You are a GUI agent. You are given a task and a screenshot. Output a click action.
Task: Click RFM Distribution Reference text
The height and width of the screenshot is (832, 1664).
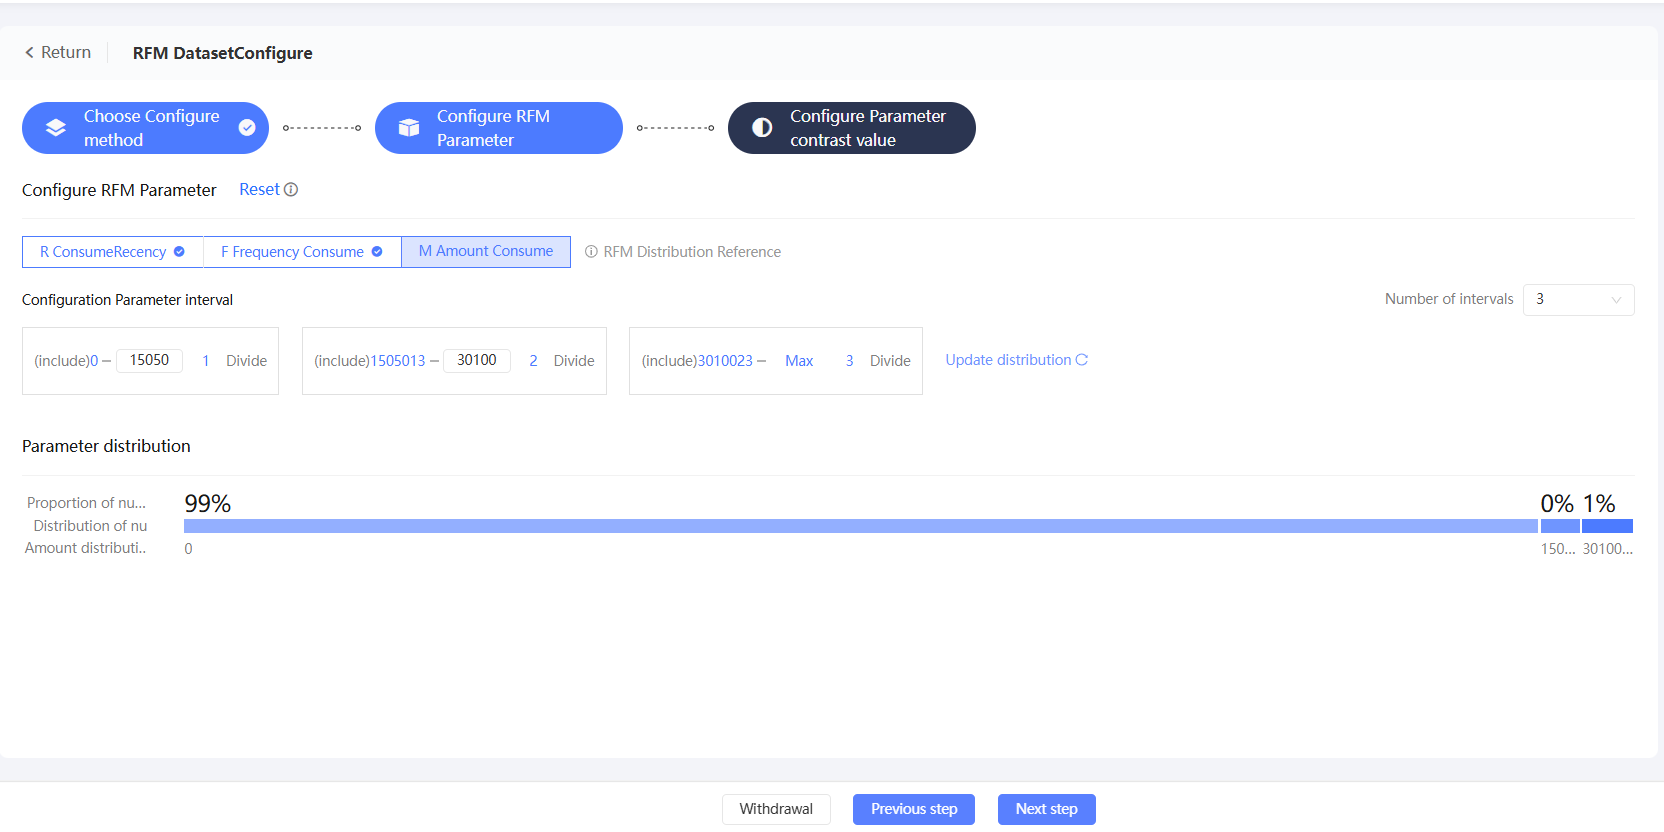click(x=692, y=252)
